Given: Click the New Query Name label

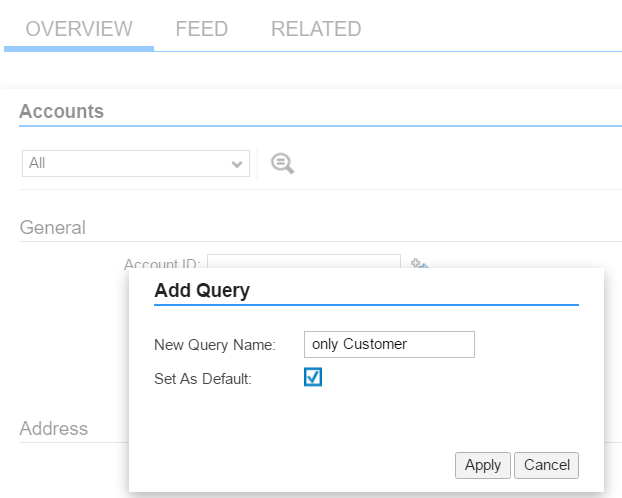Looking at the screenshot, I should click(x=215, y=345).
